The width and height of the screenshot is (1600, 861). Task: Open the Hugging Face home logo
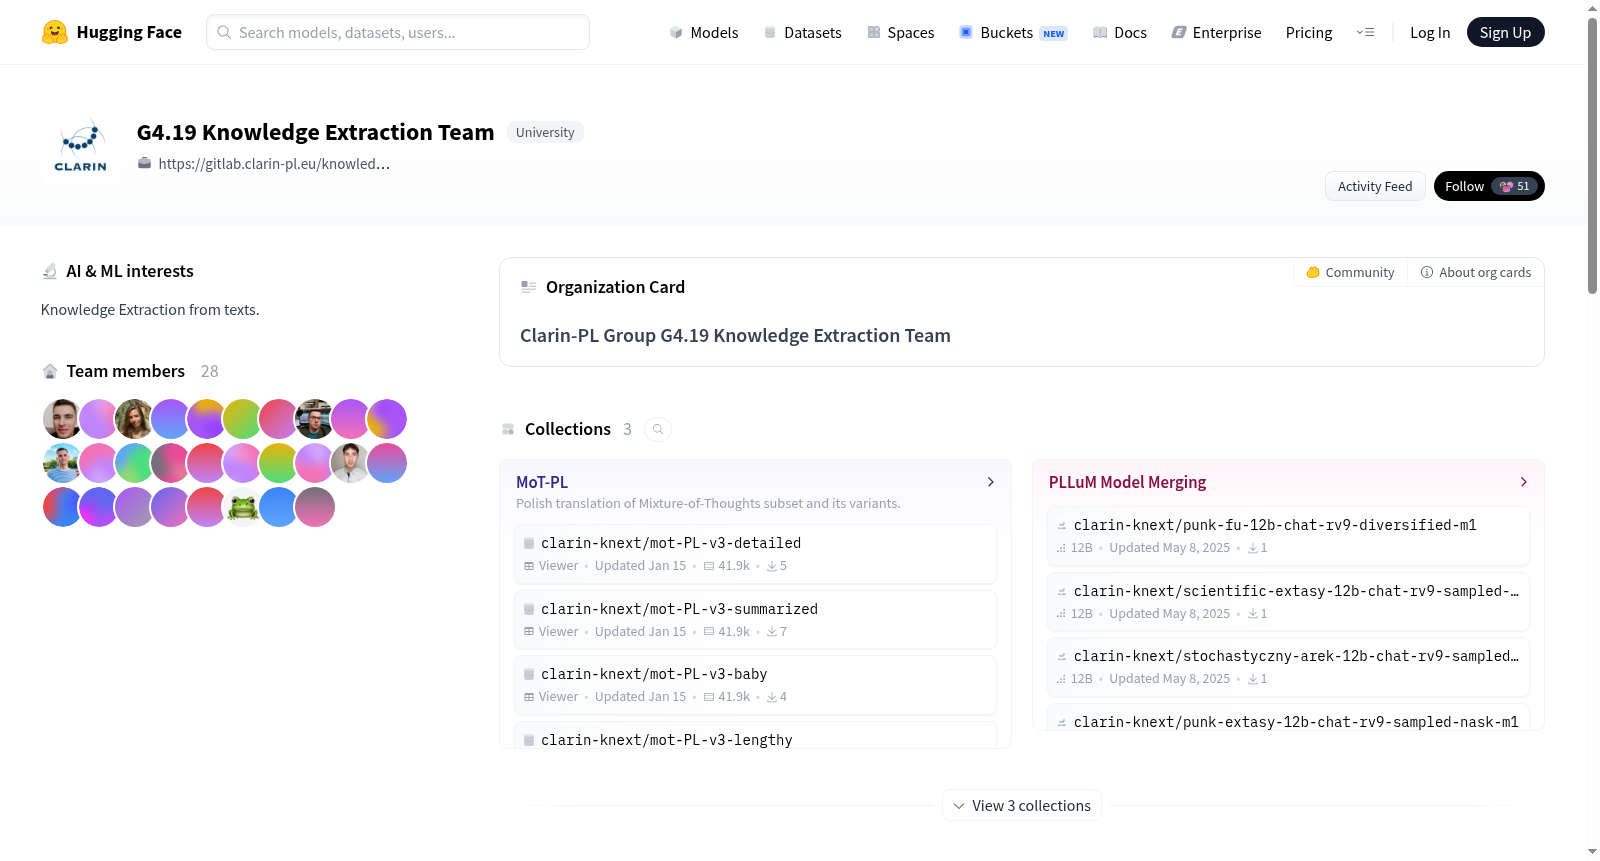click(112, 32)
